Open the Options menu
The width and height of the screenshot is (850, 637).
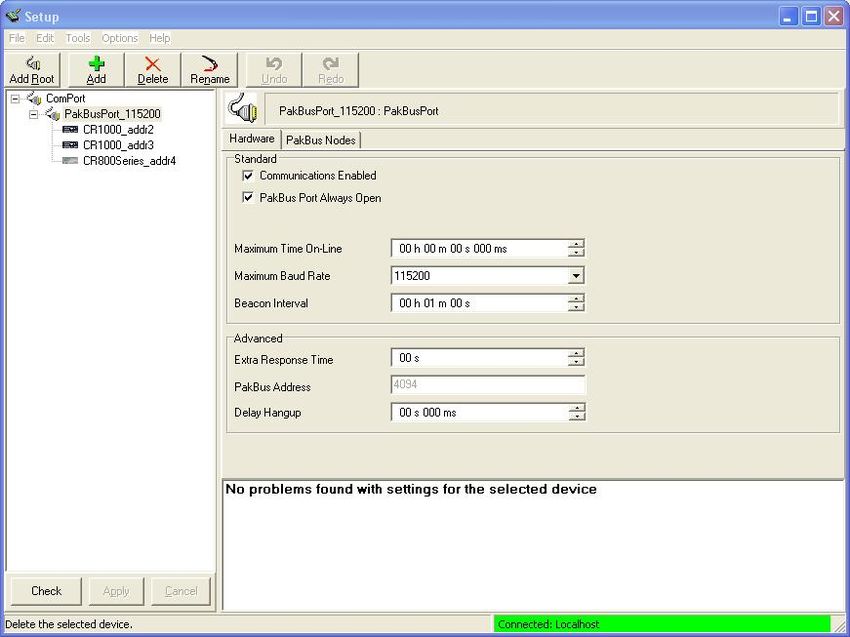pos(120,38)
